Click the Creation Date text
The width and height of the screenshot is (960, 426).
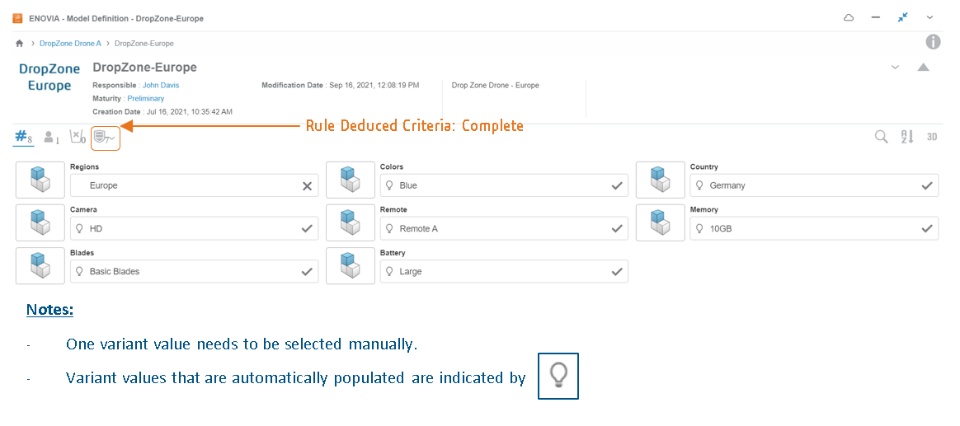pos(162,112)
